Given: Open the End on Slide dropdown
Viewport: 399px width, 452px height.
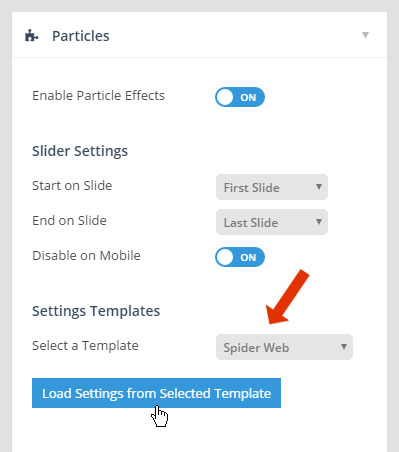Looking at the screenshot, I should tap(272, 222).
